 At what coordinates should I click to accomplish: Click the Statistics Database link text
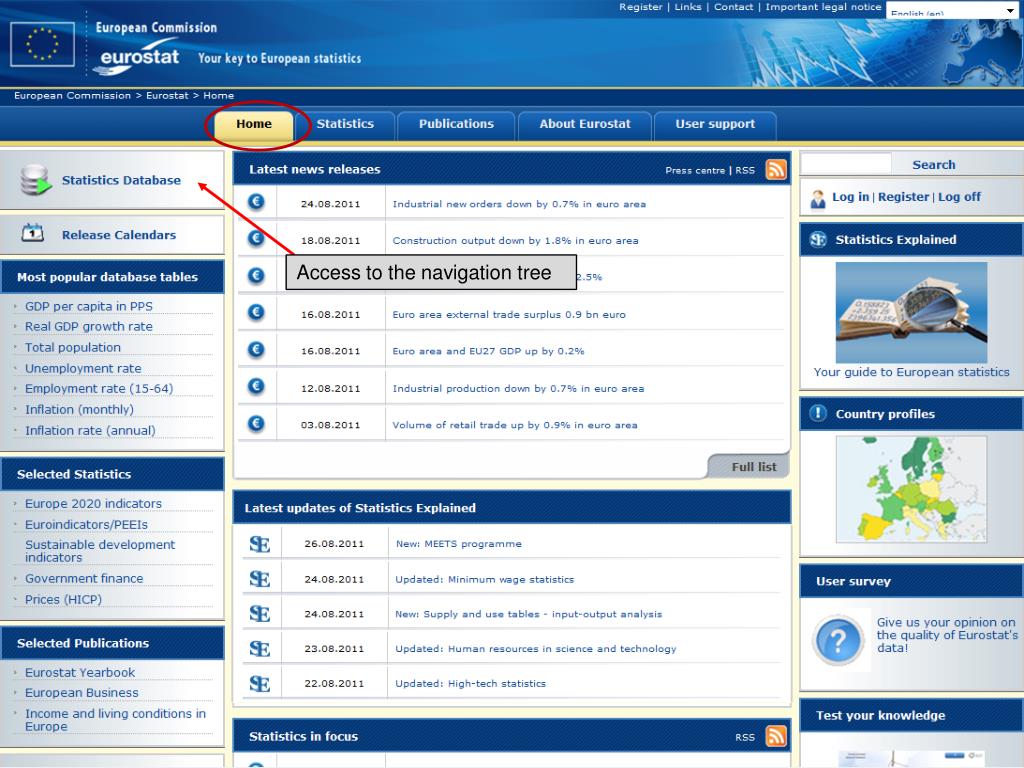(121, 180)
